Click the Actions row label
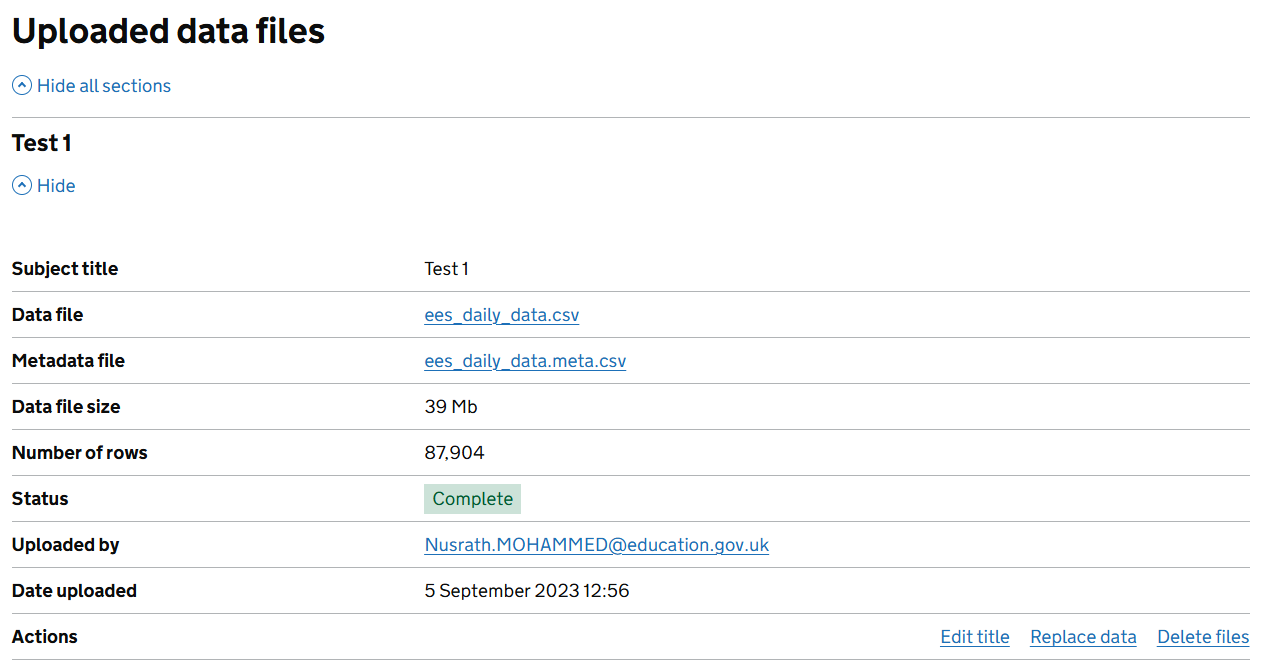 pyautogui.click(x=44, y=637)
